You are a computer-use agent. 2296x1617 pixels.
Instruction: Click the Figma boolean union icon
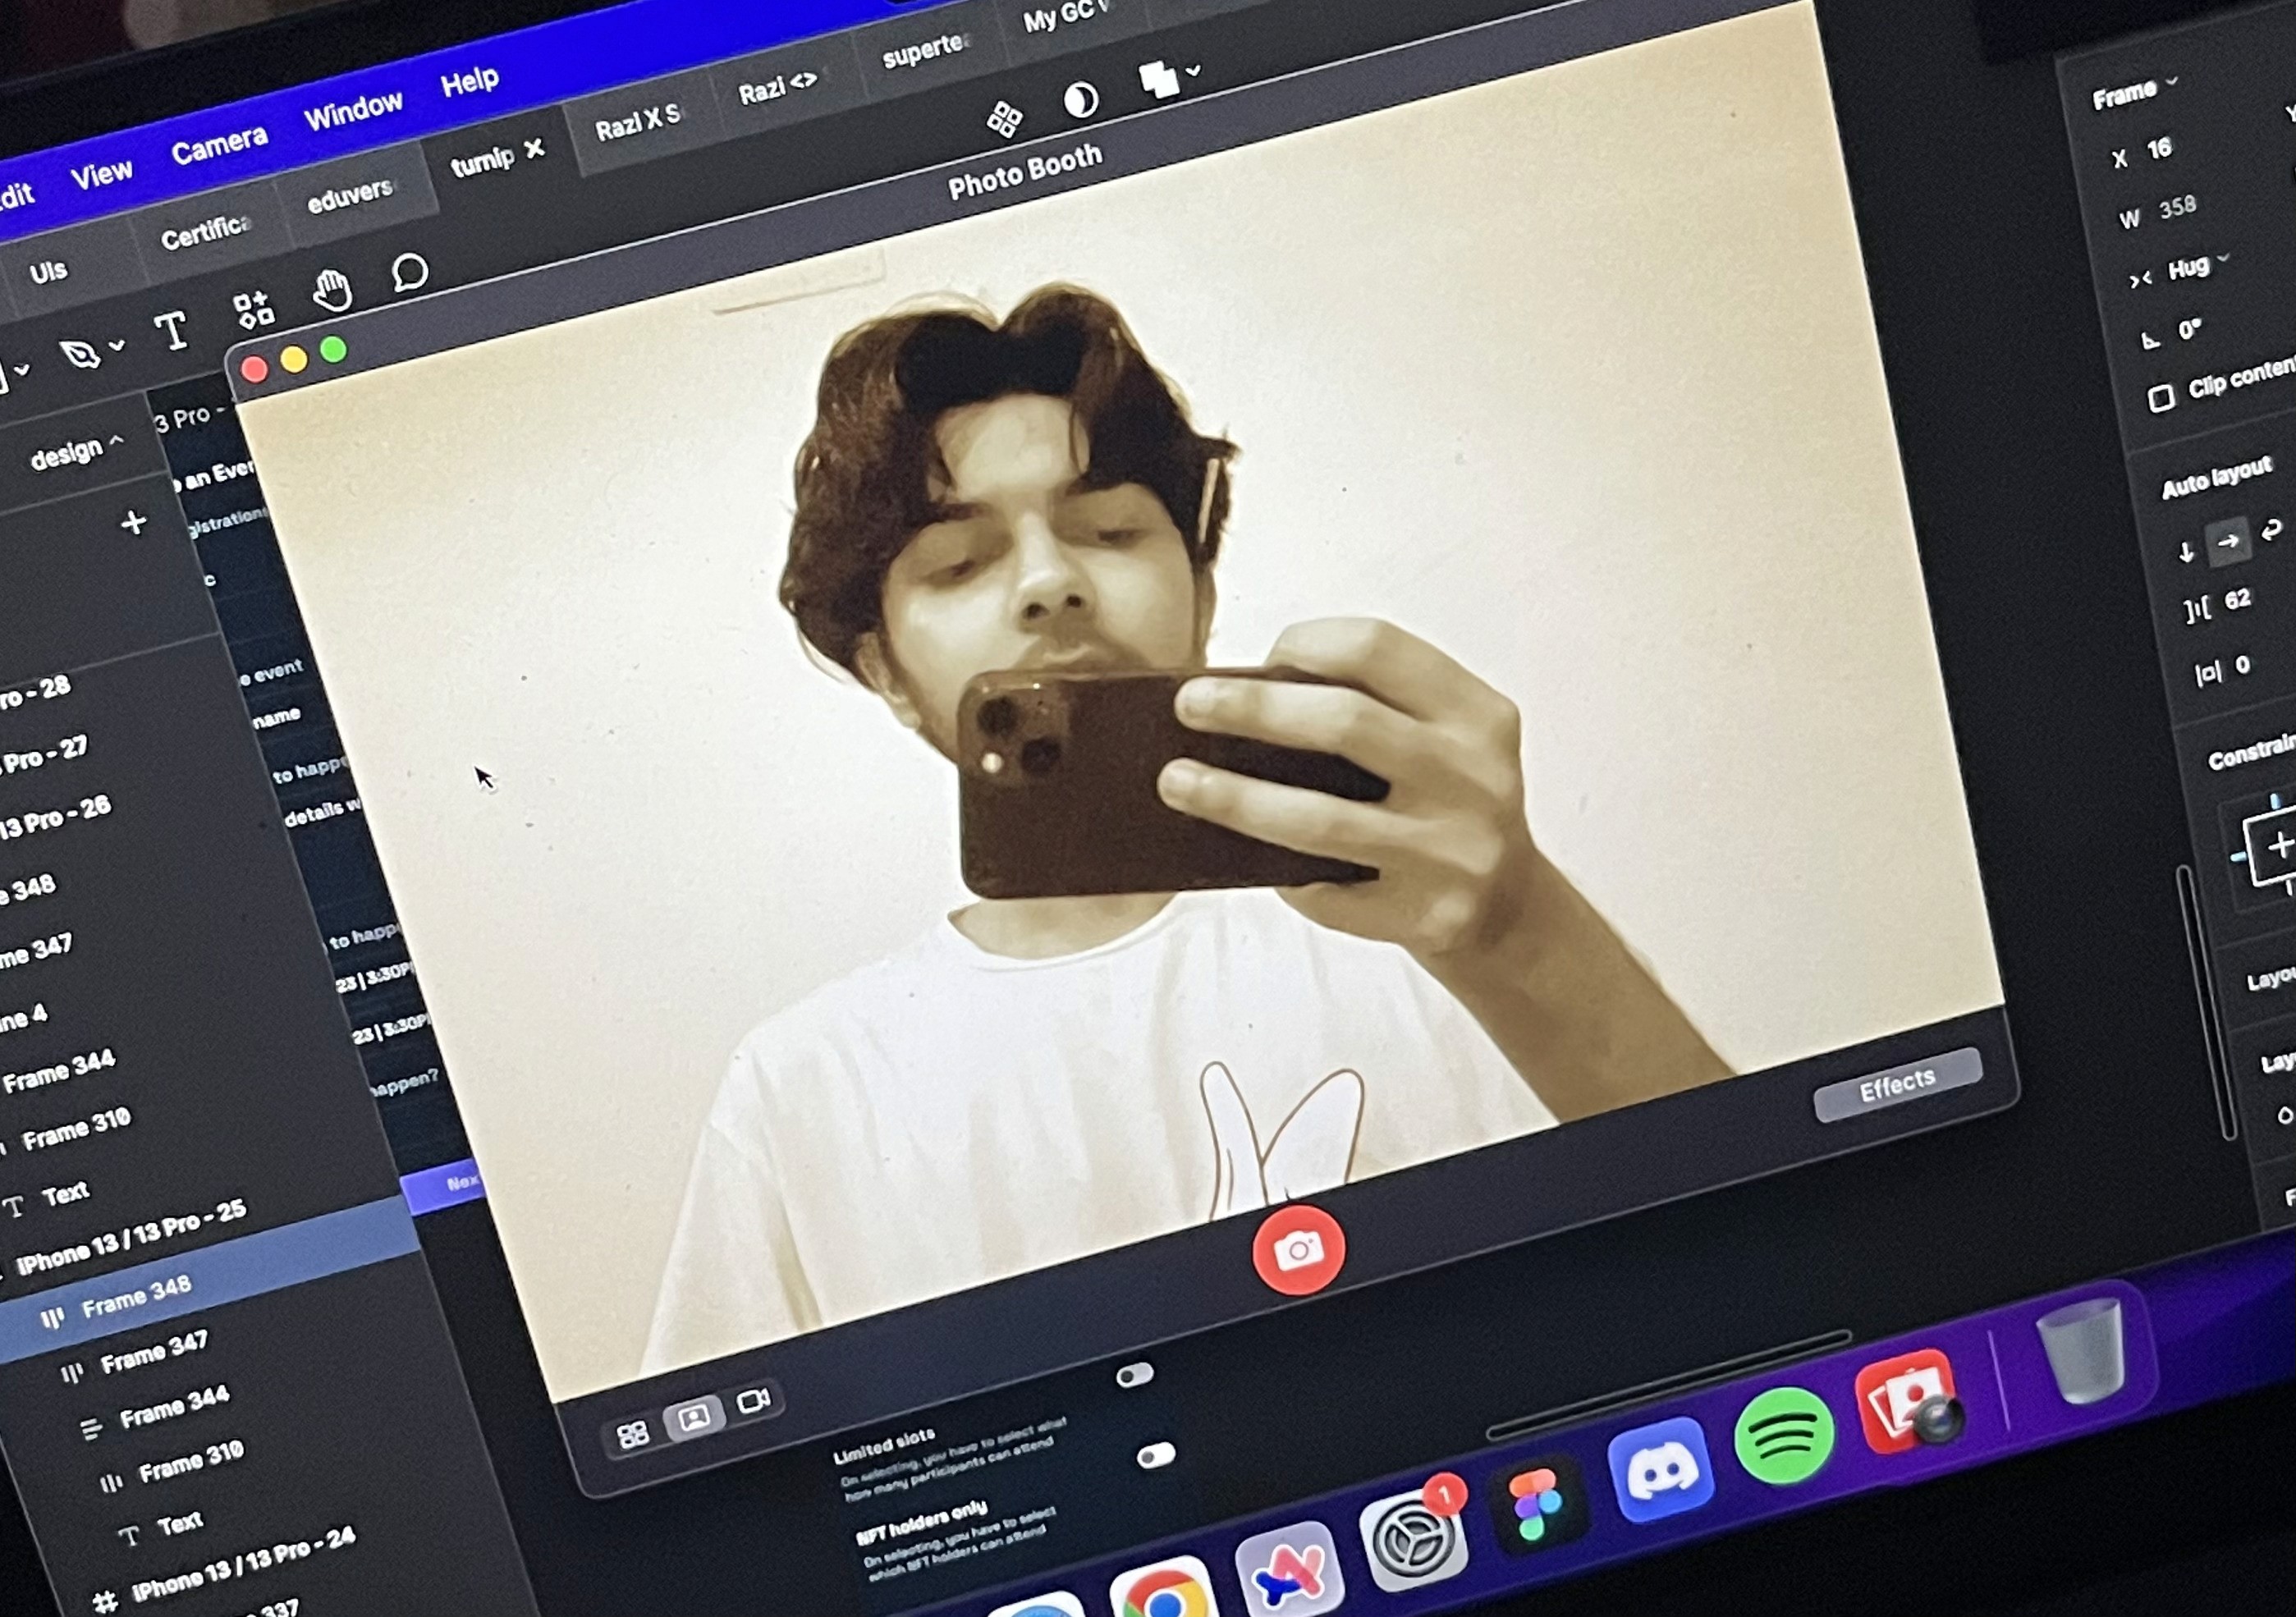(x=1158, y=79)
